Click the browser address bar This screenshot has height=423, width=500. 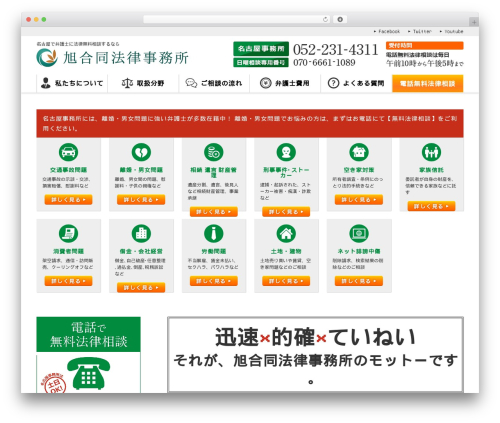click(x=237, y=19)
